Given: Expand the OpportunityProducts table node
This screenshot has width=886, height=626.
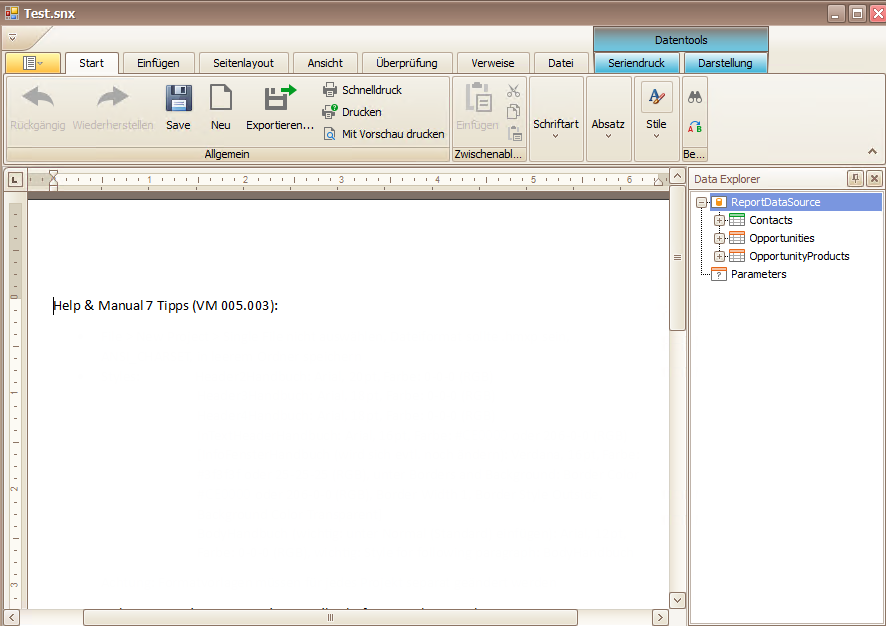Looking at the screenshot, I should (x=719, y=257).
